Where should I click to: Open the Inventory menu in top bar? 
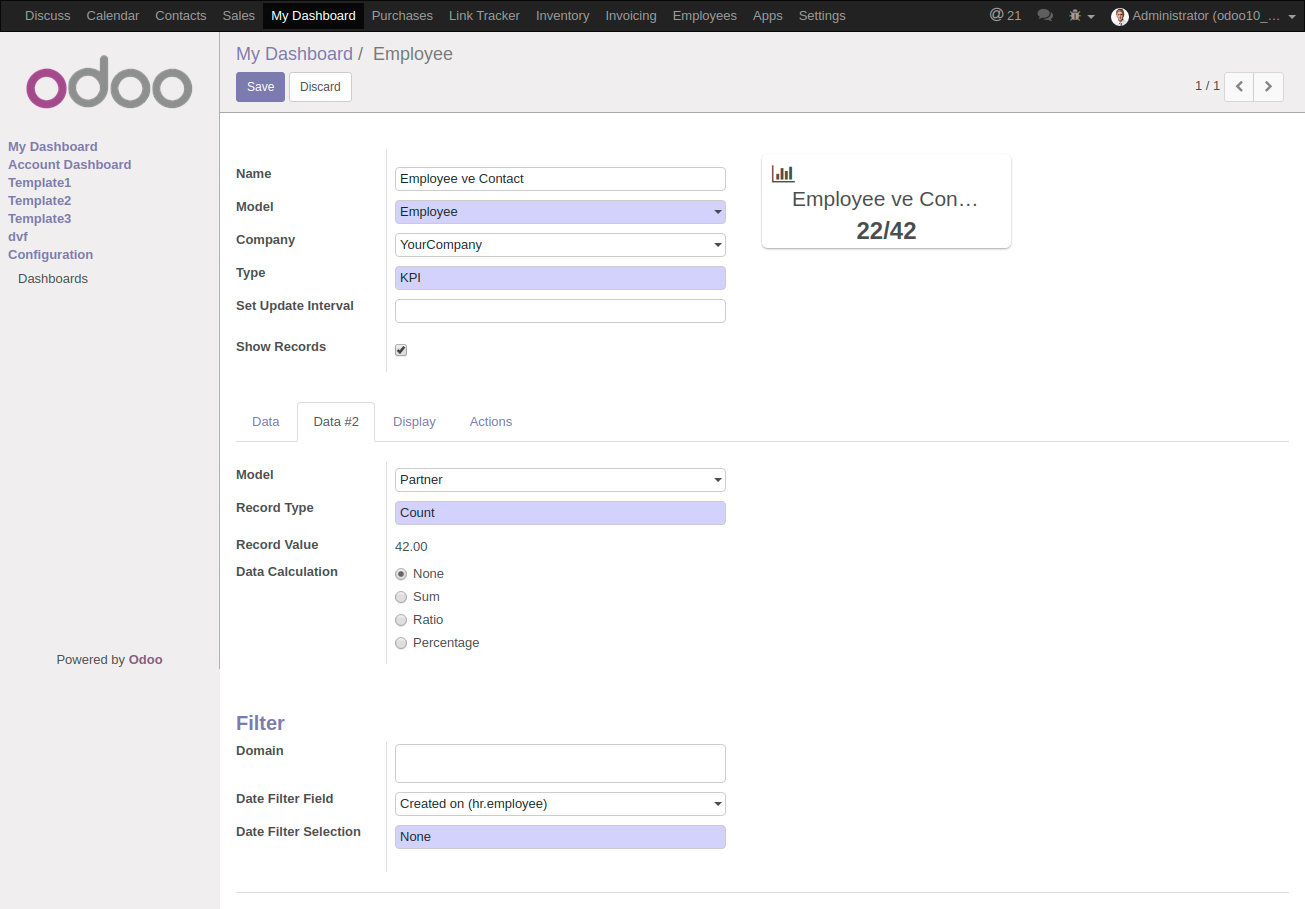tap(562, 15)
